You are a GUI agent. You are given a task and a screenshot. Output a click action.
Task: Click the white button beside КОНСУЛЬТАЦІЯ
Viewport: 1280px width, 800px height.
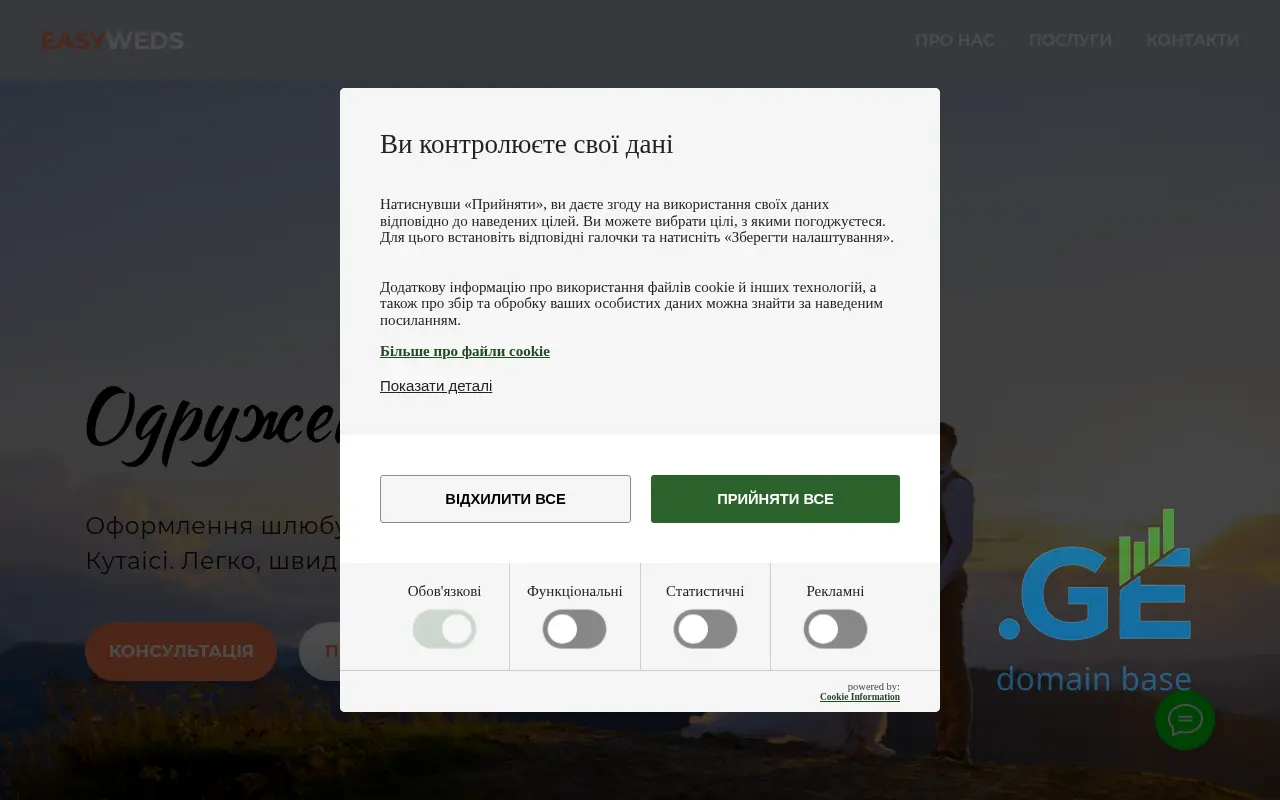point(320,651)
